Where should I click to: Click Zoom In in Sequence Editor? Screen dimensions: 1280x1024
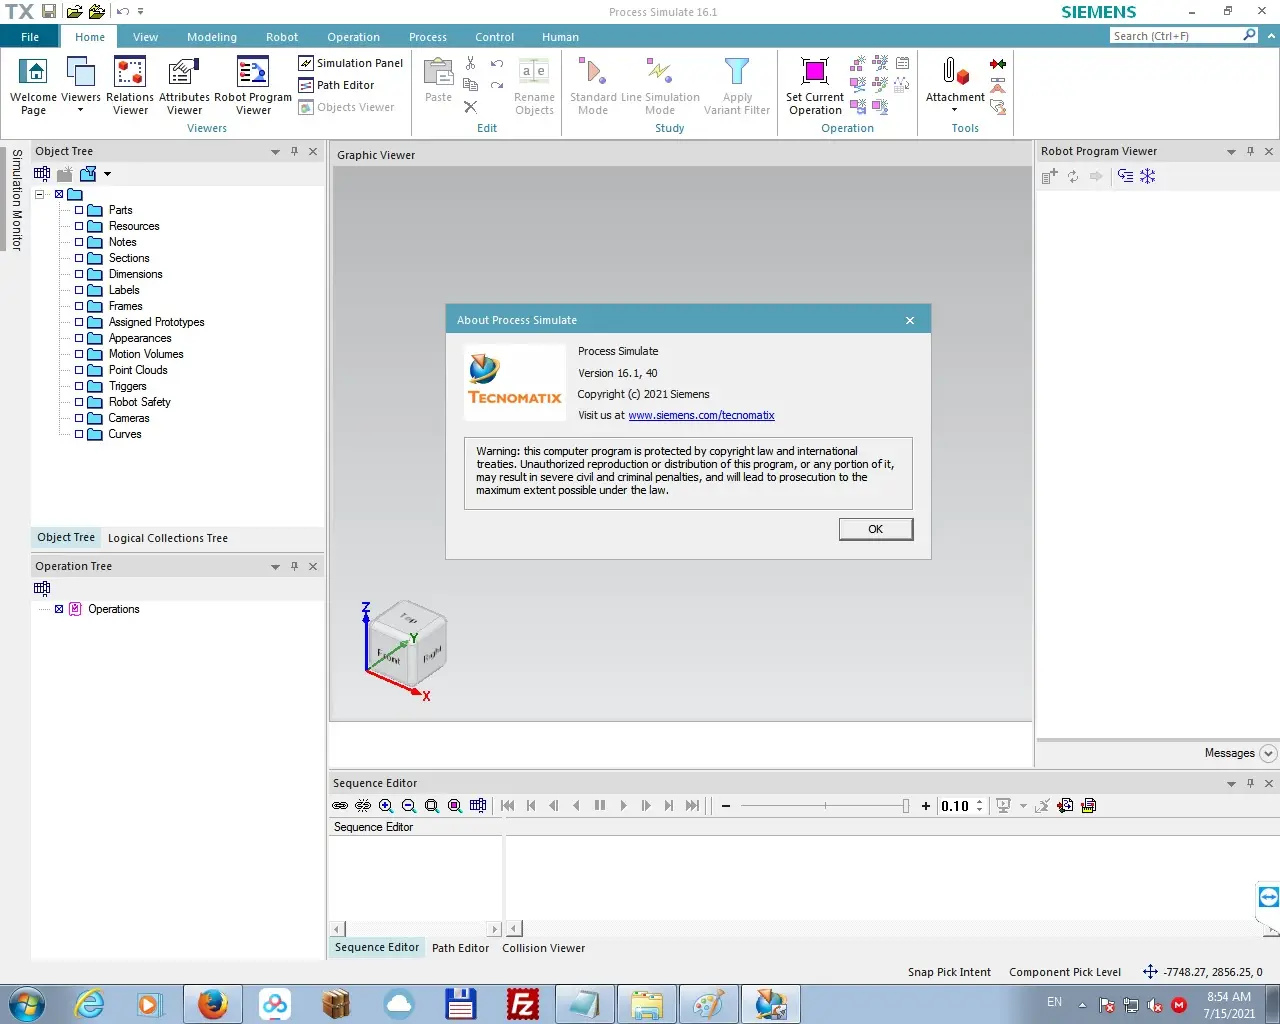click(x=386, y=806)
